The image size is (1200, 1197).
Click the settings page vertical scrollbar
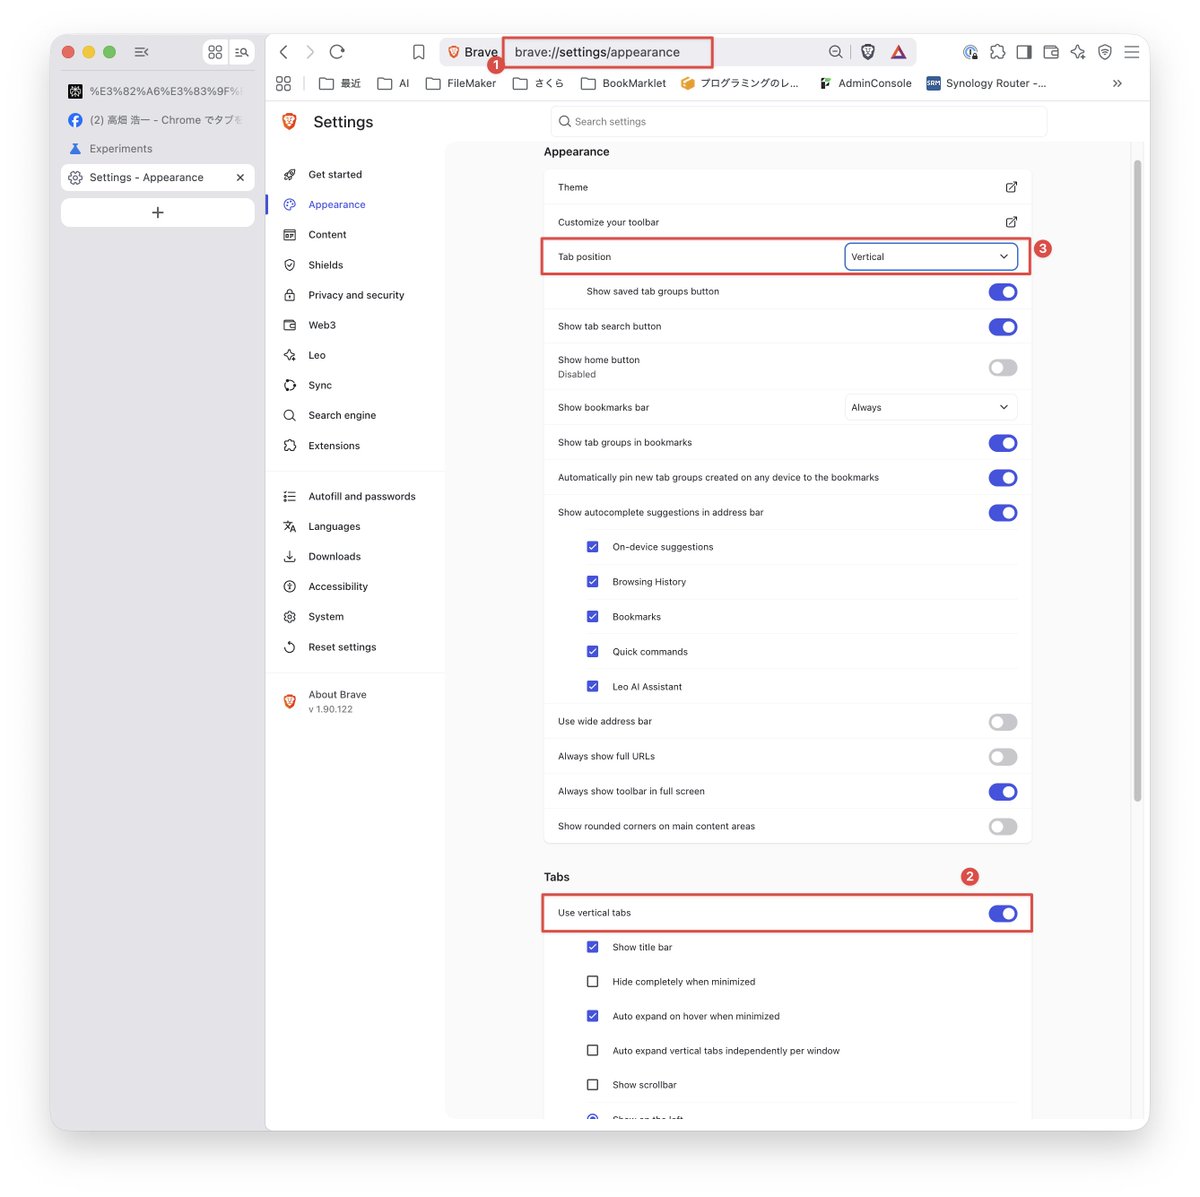pos(1137,480)
